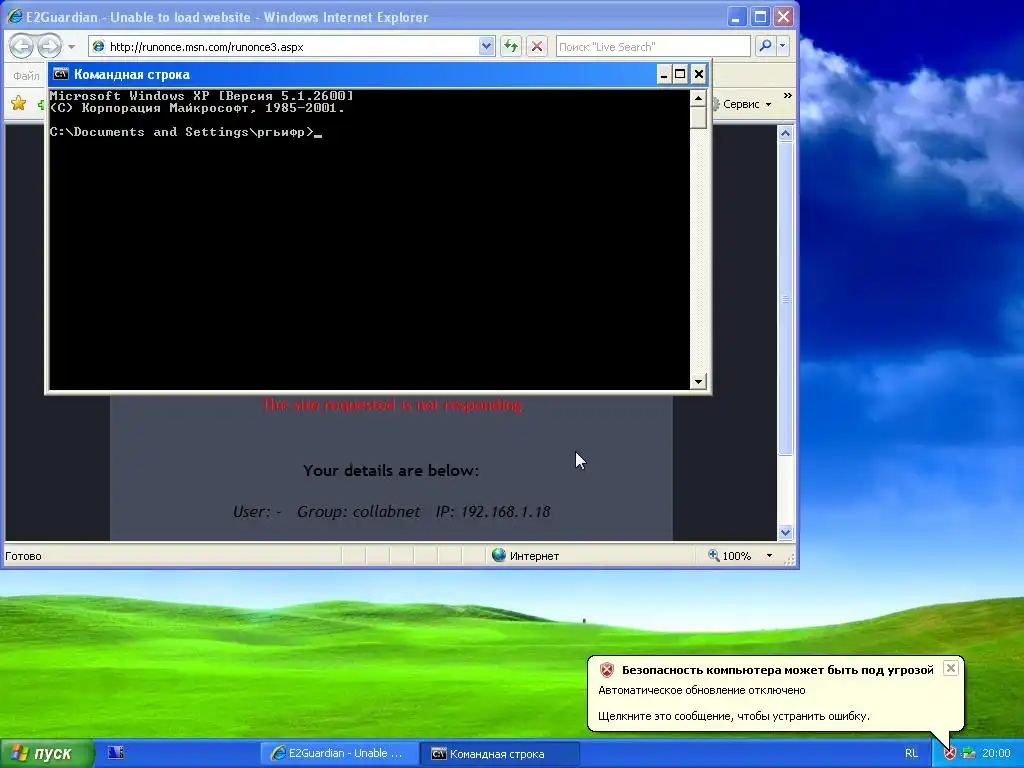Close the Командная строка window
Image resolution: width=1024 pixels, height=768 pixels.
coord(699,74)
